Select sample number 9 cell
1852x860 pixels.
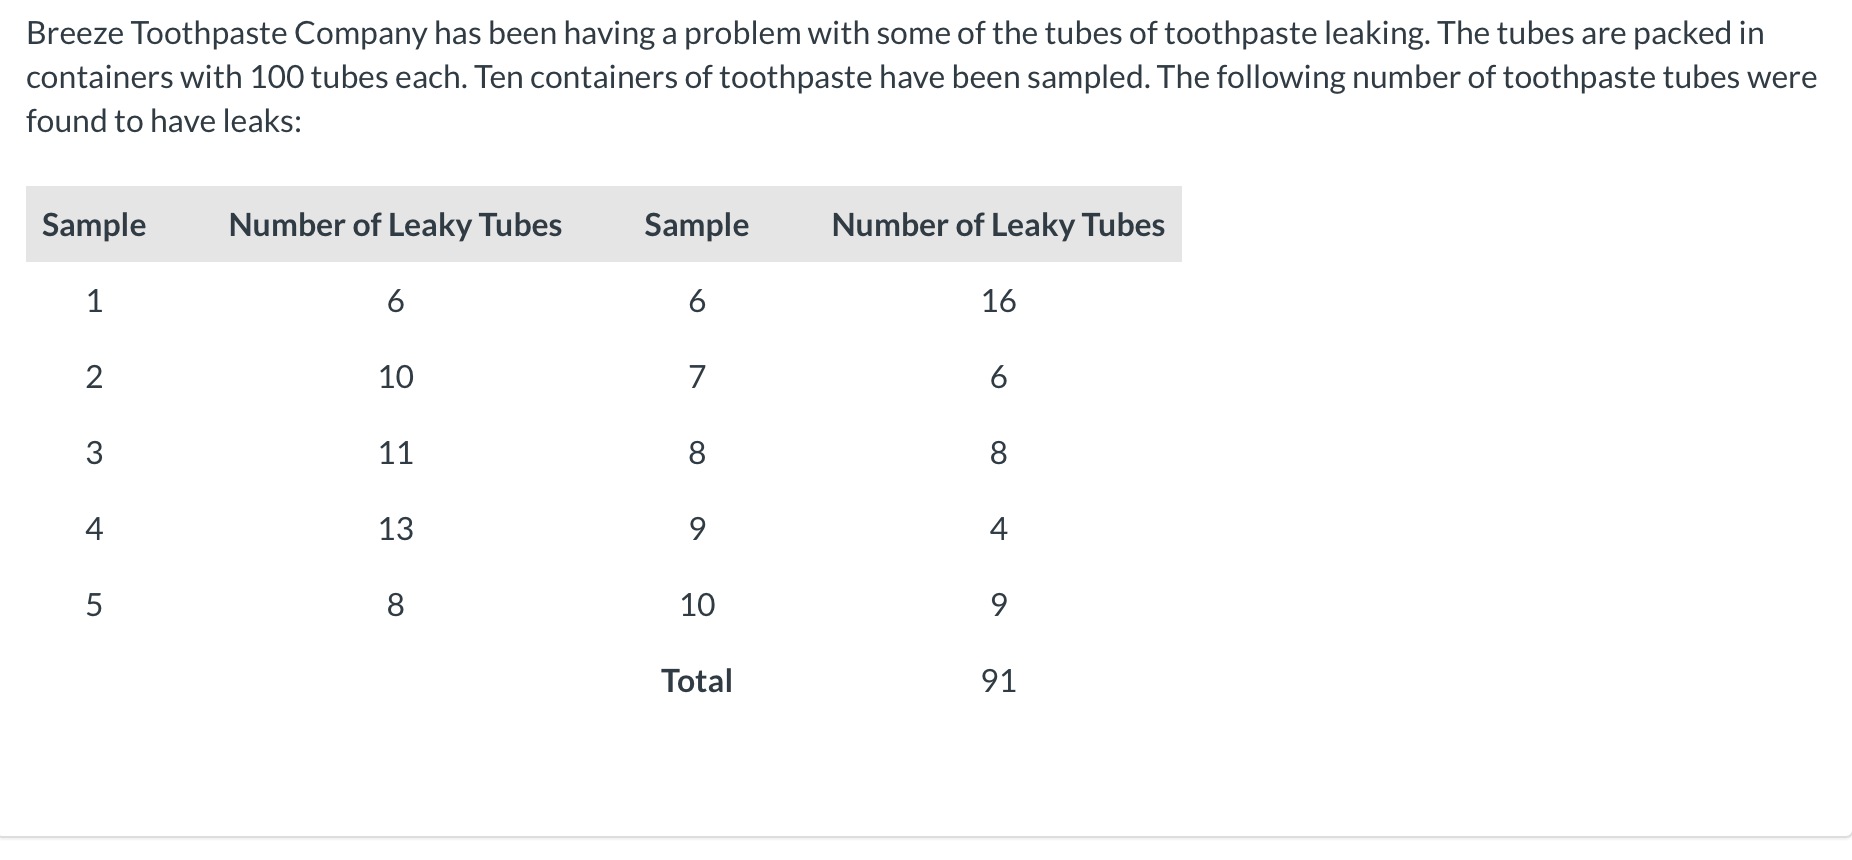[x=697, y=529]
